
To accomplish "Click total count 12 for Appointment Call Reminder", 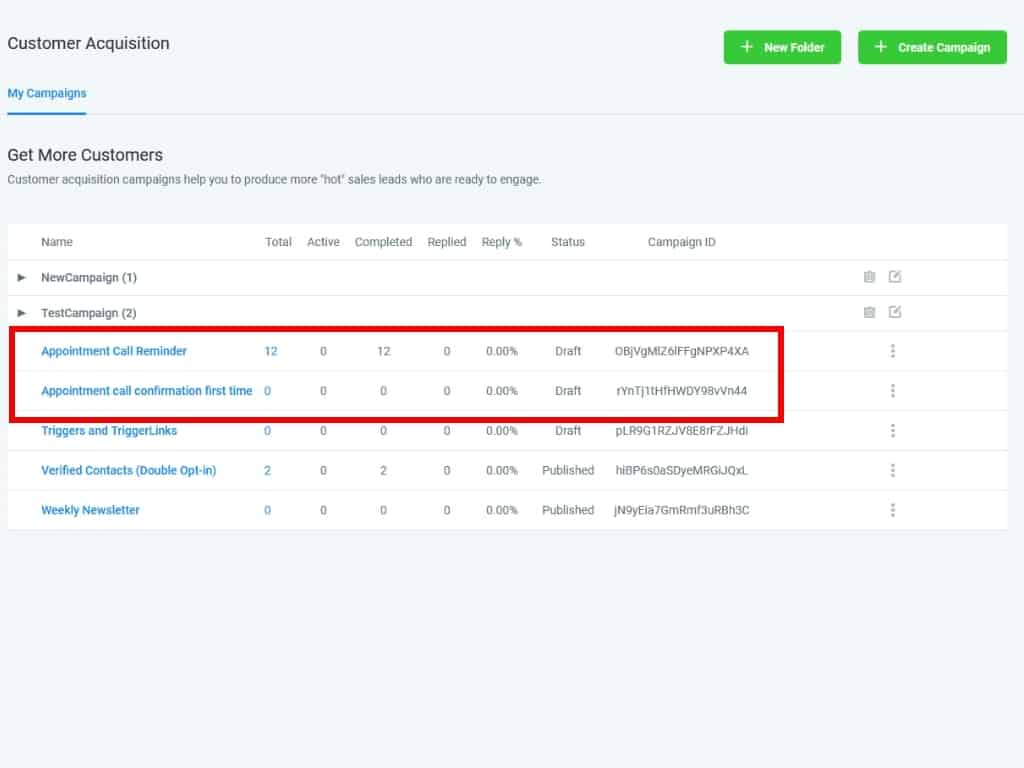I will pyautogui.click(x=271, y=351).
